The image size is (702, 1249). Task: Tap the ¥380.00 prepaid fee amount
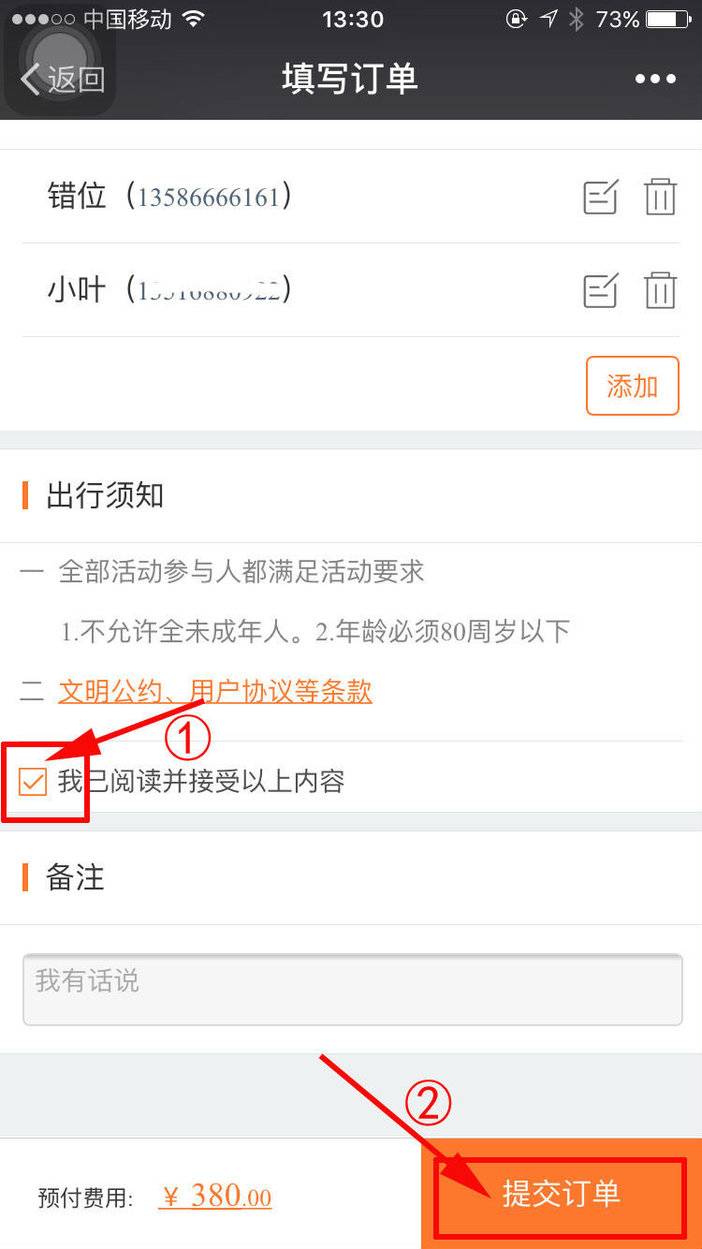point(215,1196)
